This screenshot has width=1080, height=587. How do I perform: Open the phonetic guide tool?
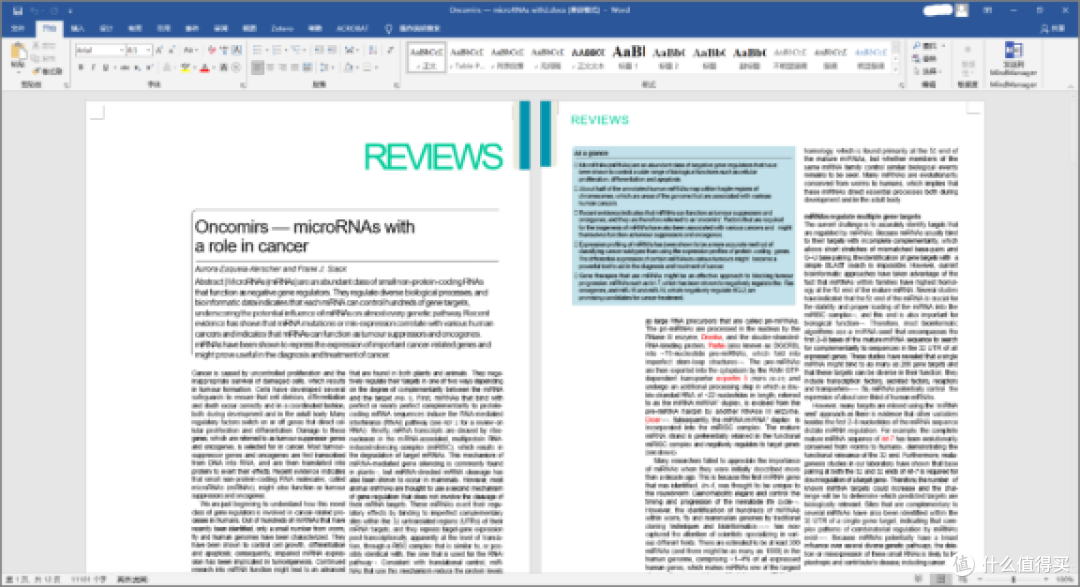(224, 50)
